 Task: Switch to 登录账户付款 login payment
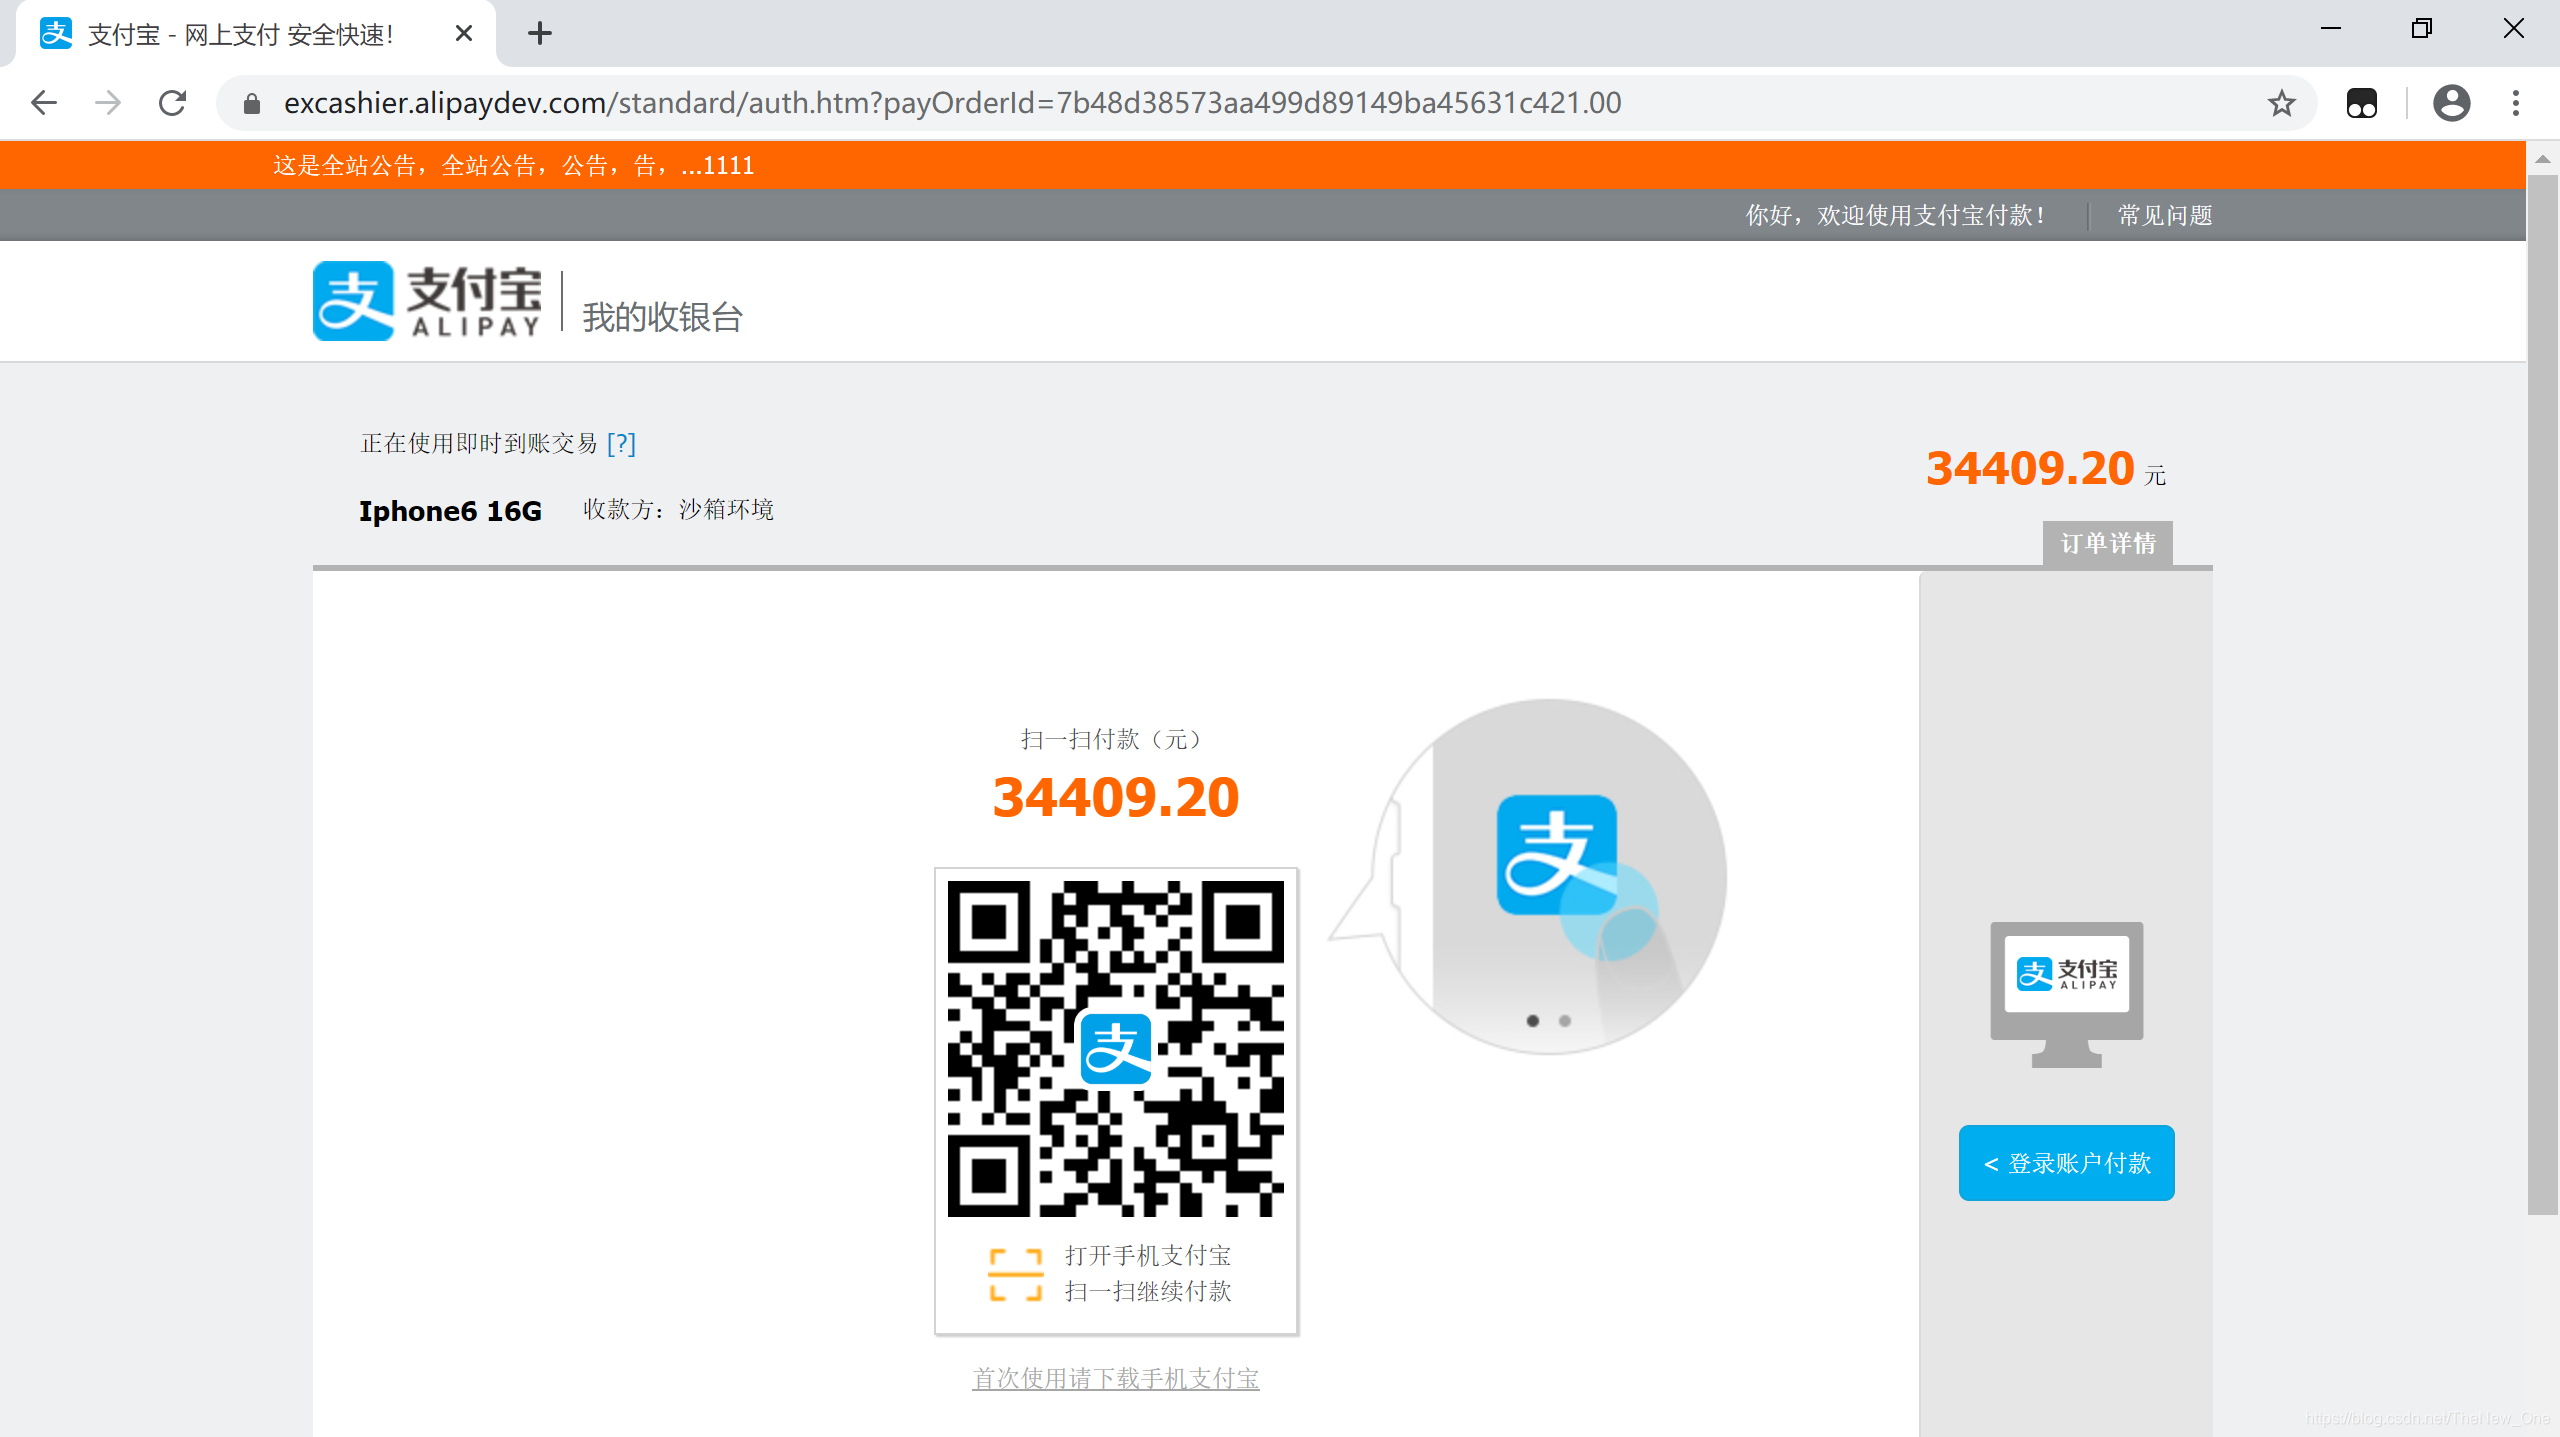pyautogui.click(x=2066, y=1163)
